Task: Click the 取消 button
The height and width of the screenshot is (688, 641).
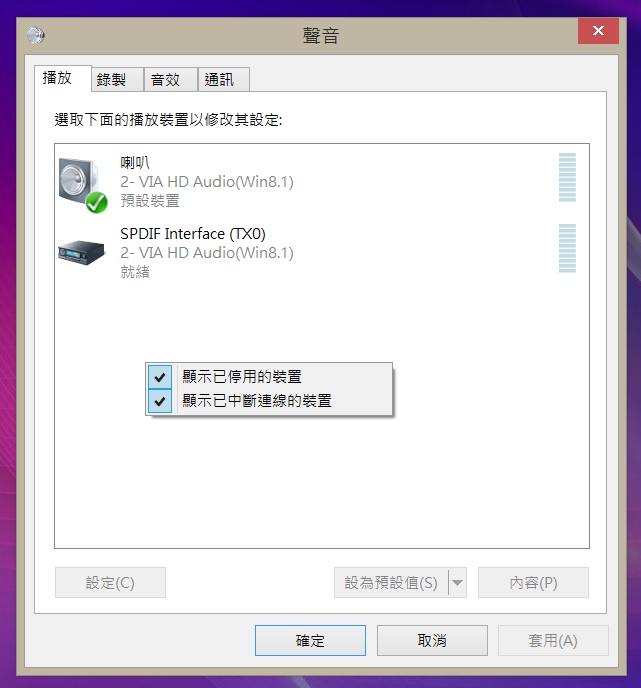Action: [432, 641]
